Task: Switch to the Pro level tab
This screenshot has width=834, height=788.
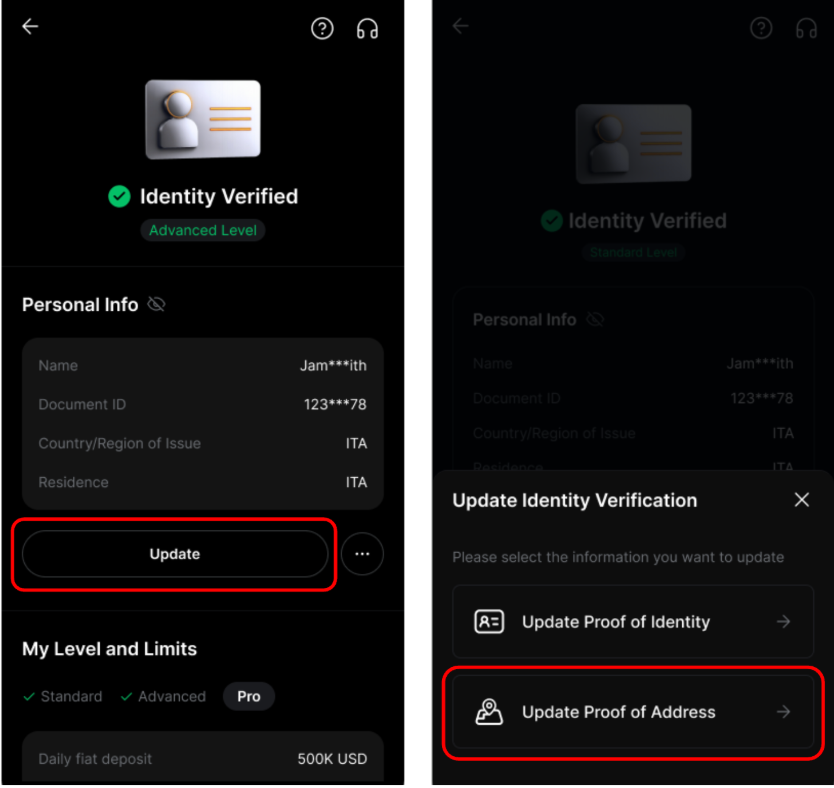Action: [249, 697]
